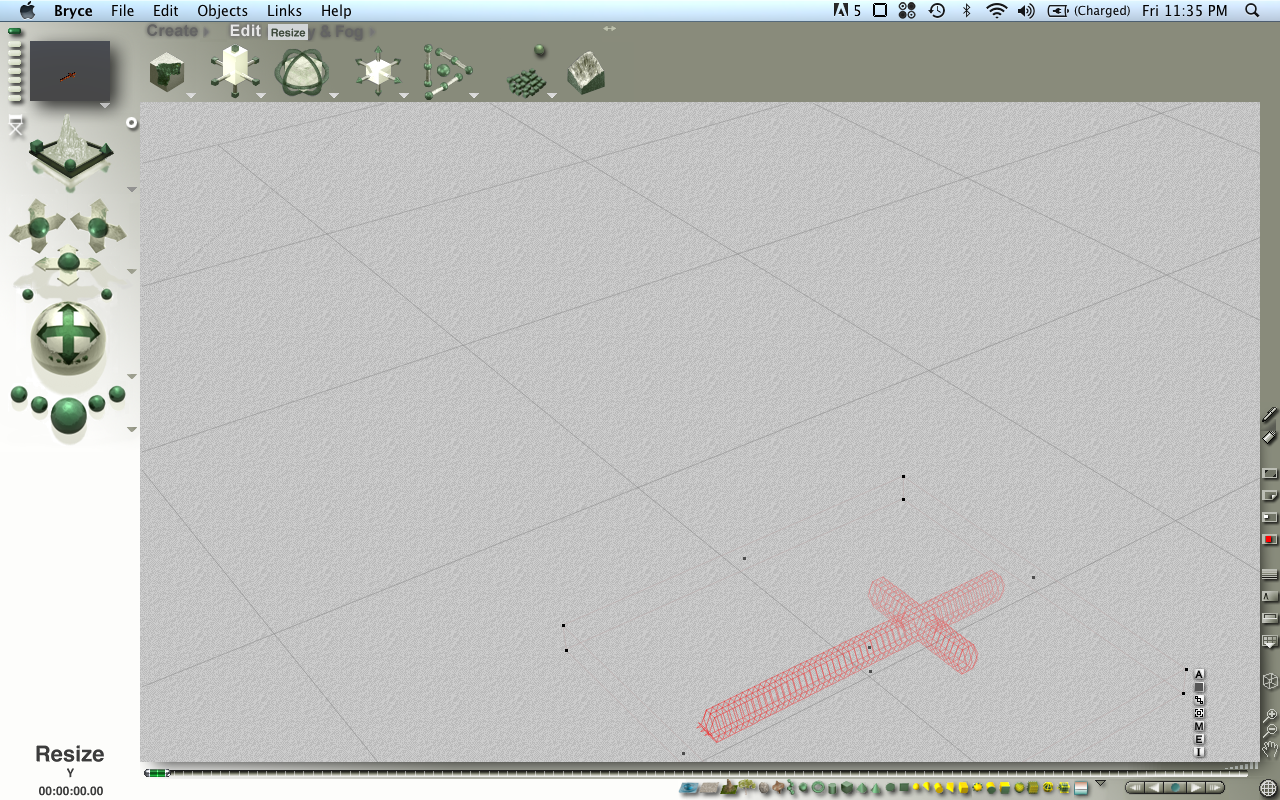
Task: Open dropdown arrow beside Randomize tool
Action: click(x=551, y=96)
